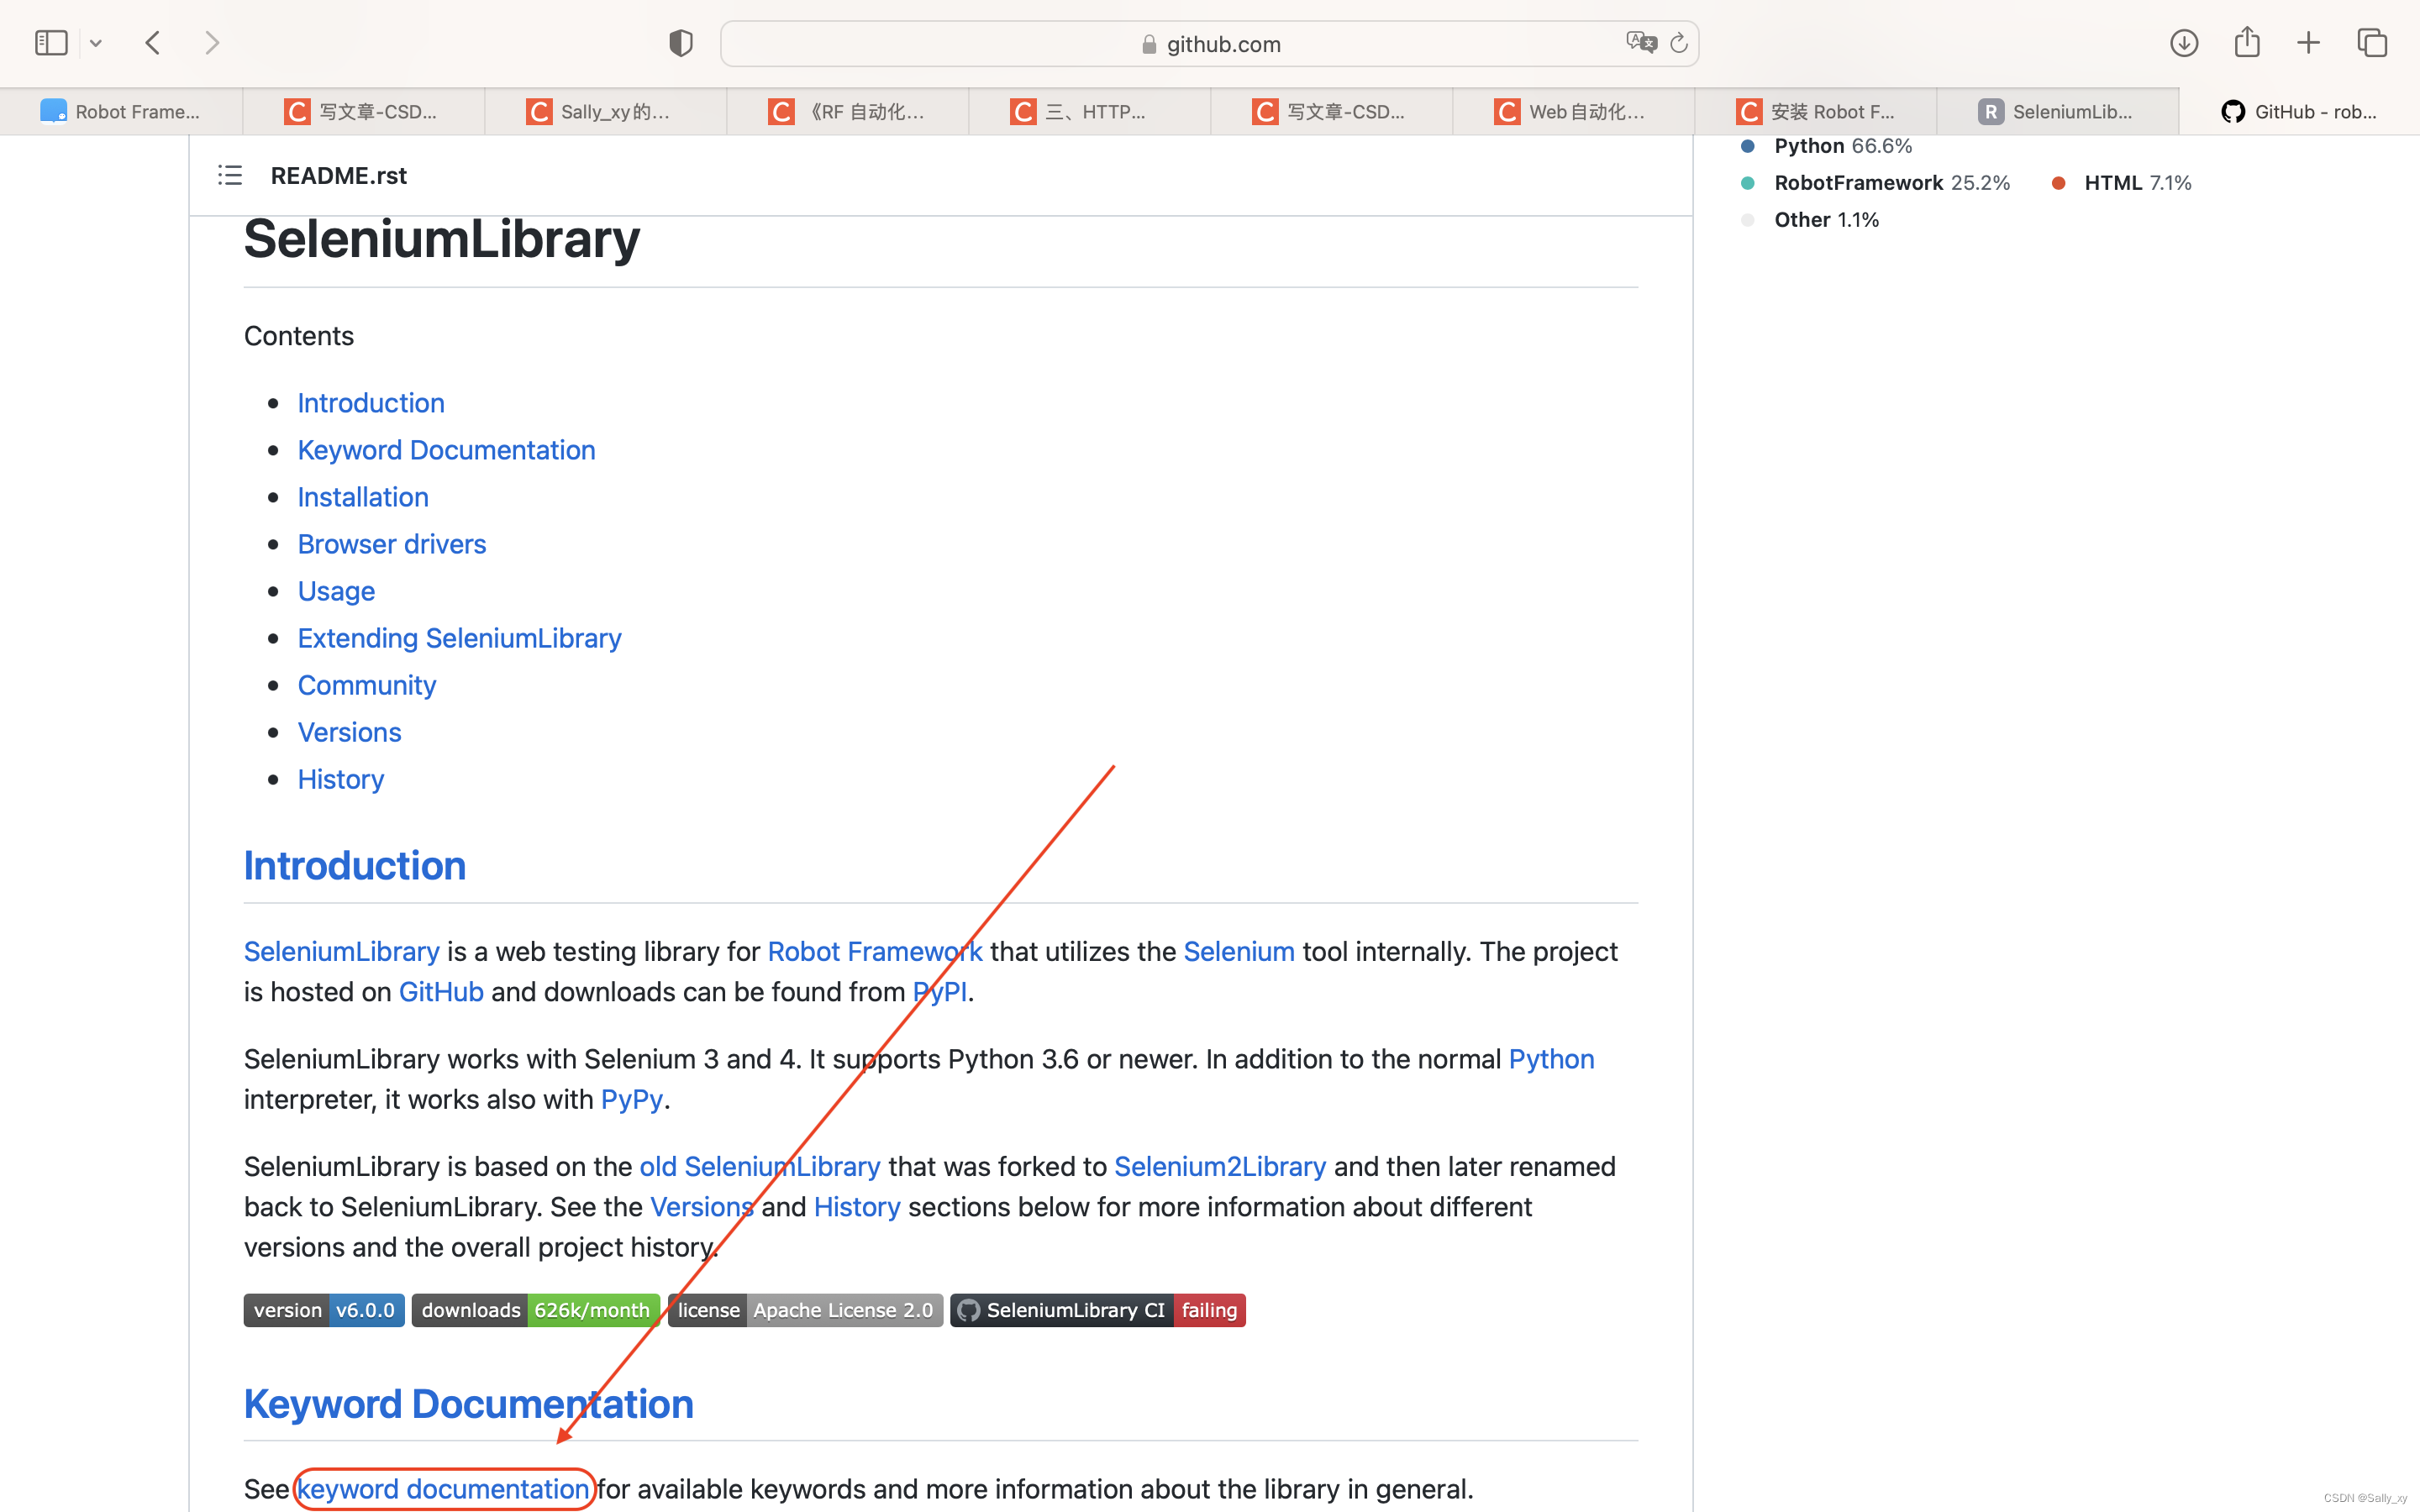Open the privacy report shield icon
Image resolution: width=2420 pixels, height=1512 pixels.
pyautogui.click(x=681, y=43)
